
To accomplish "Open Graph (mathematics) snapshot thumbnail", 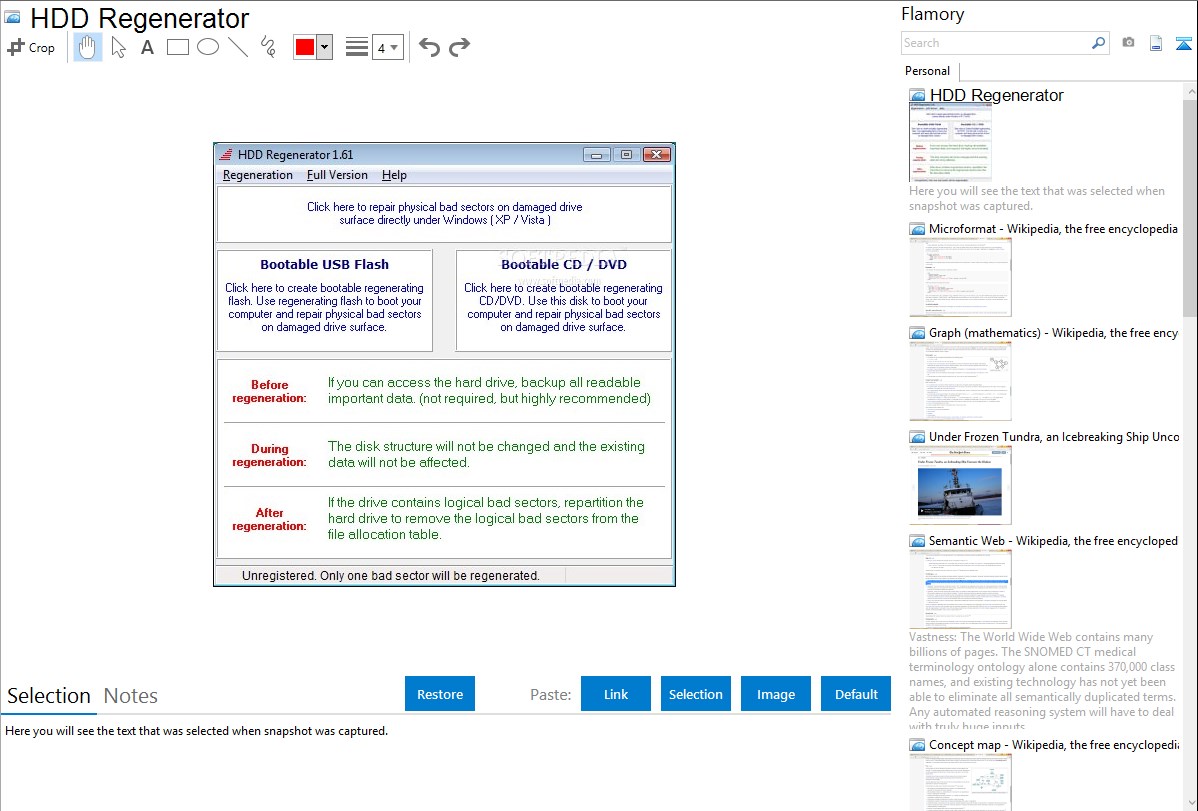I will point(960,381).
